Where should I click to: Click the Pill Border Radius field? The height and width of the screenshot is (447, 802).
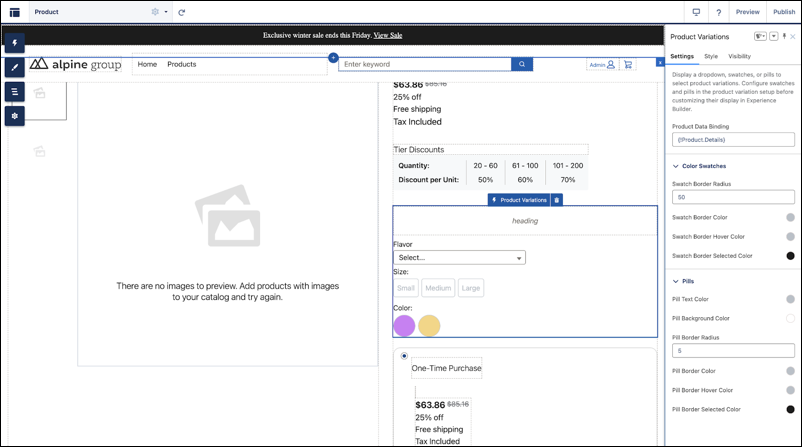[x=733, y=351]
